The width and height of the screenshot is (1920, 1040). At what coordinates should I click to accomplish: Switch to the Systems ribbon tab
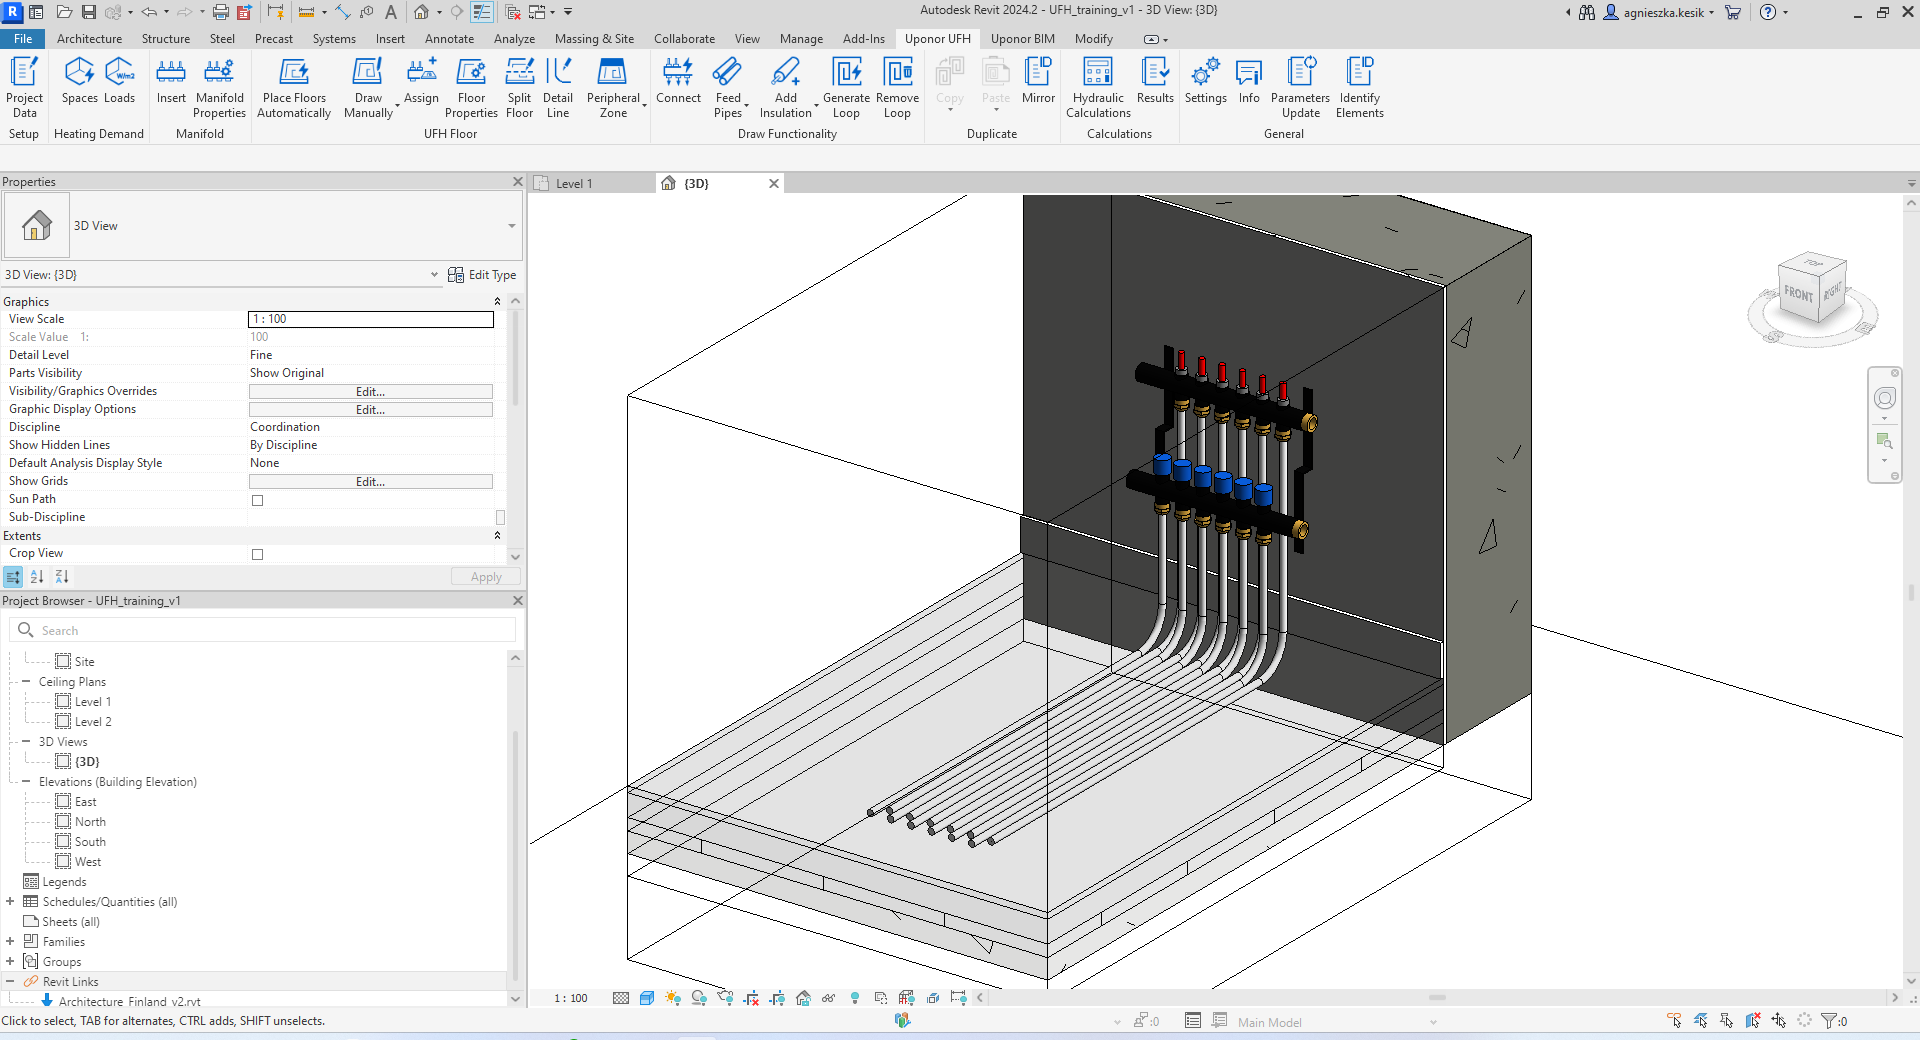coord(334,39)
